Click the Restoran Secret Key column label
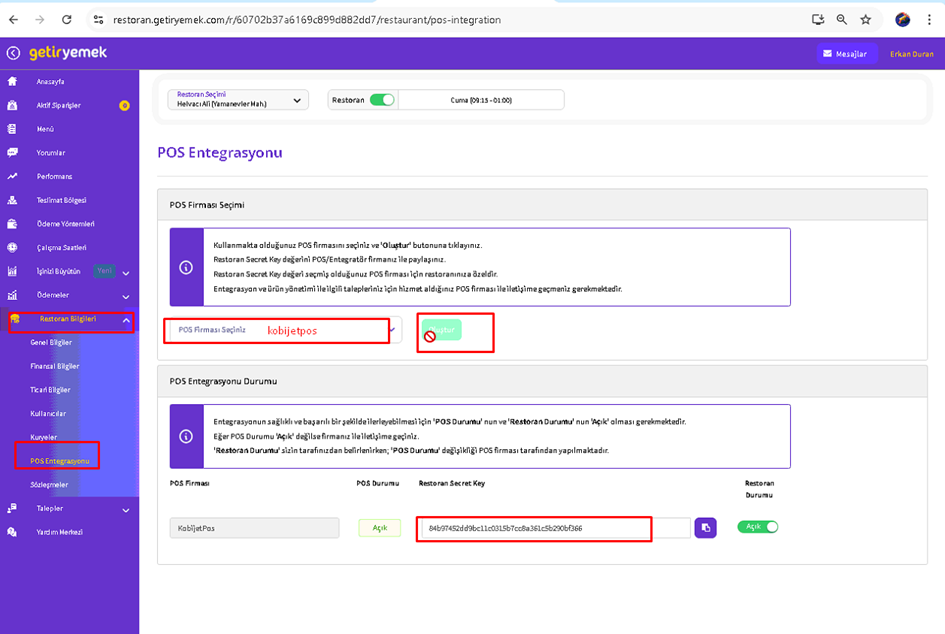945x634 pixels. [451, 483]
